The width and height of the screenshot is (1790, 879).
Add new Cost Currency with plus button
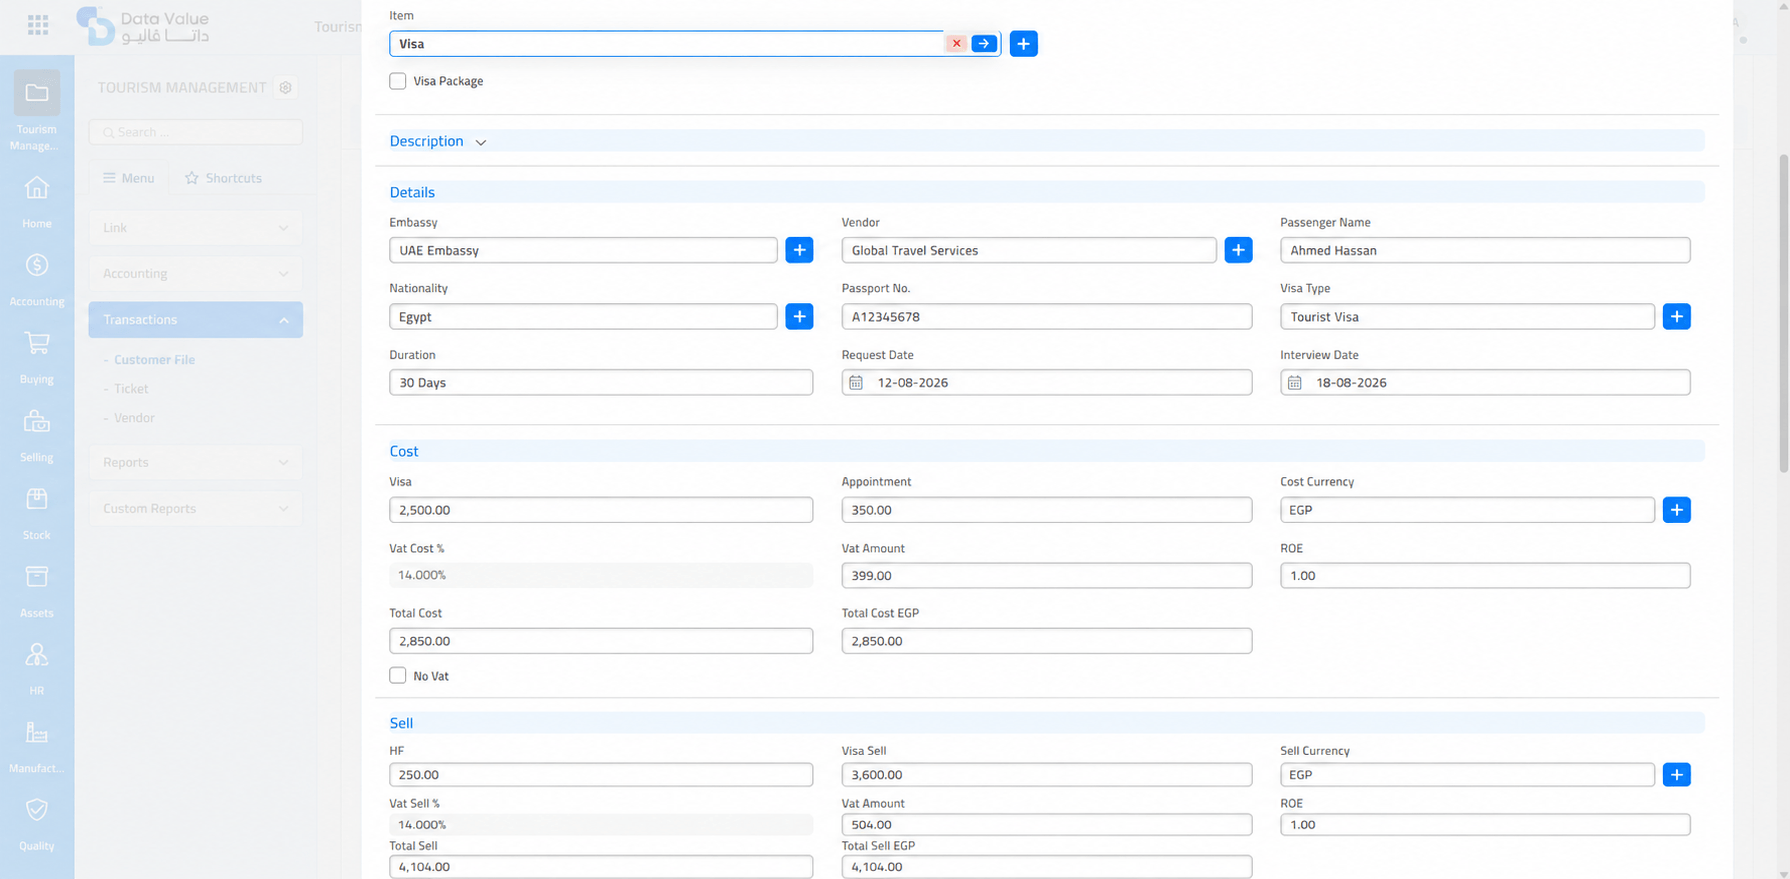1677,510
